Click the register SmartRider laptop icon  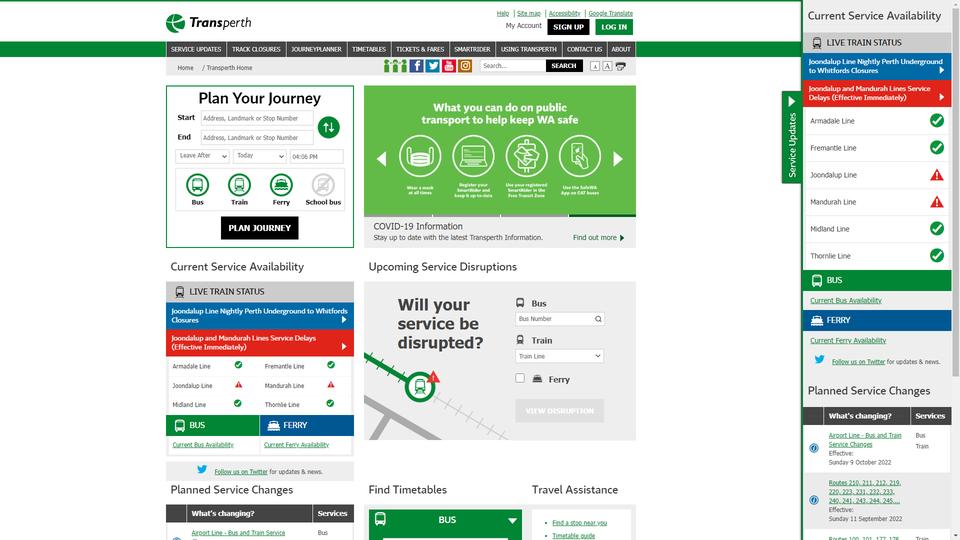473,156
